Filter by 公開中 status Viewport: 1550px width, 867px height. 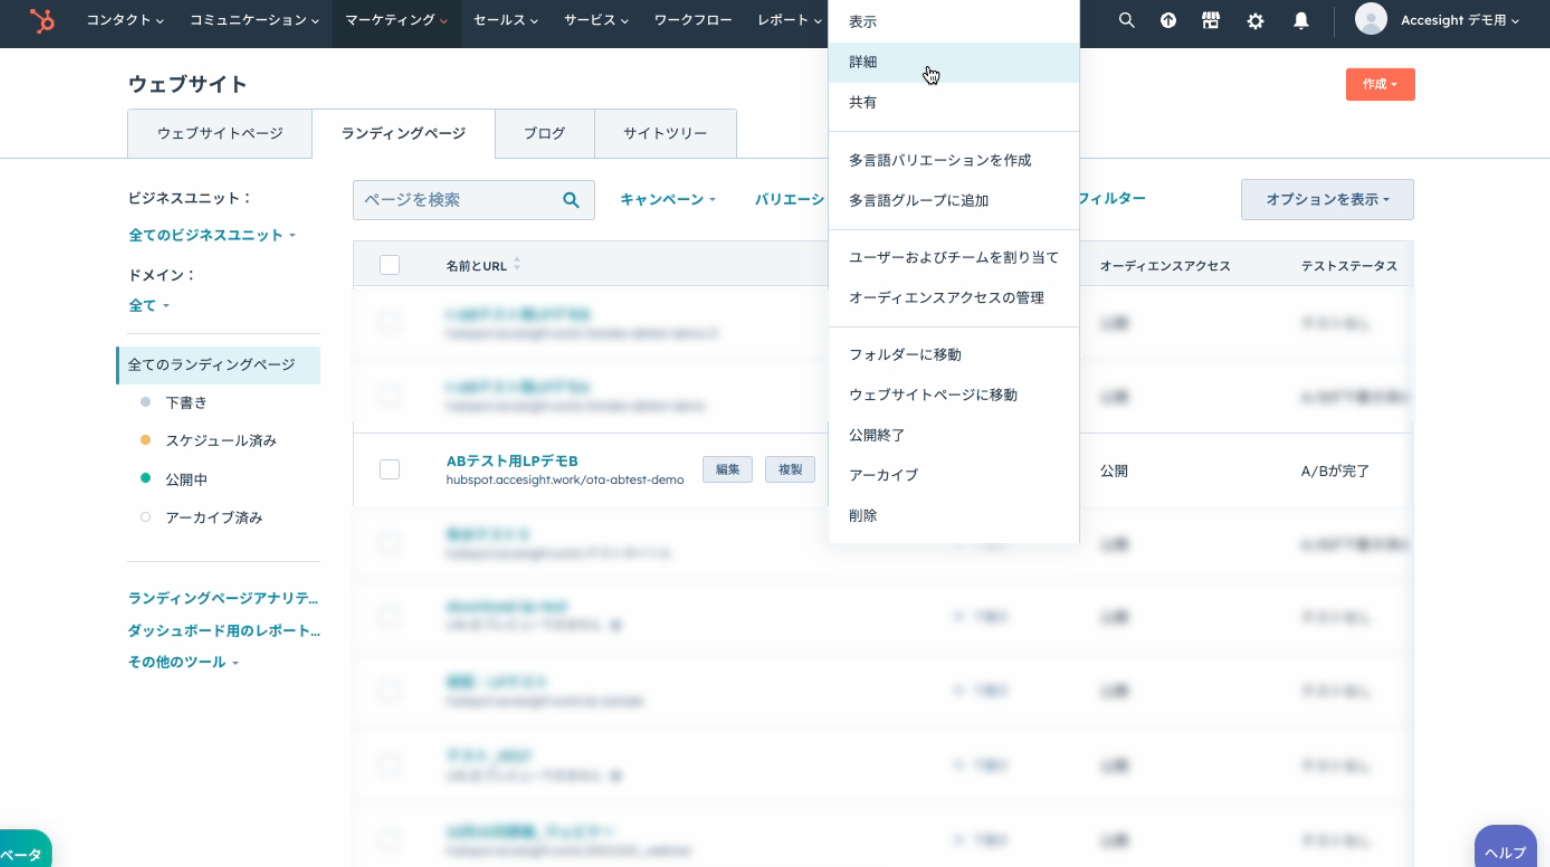click(x=186, y=480)
